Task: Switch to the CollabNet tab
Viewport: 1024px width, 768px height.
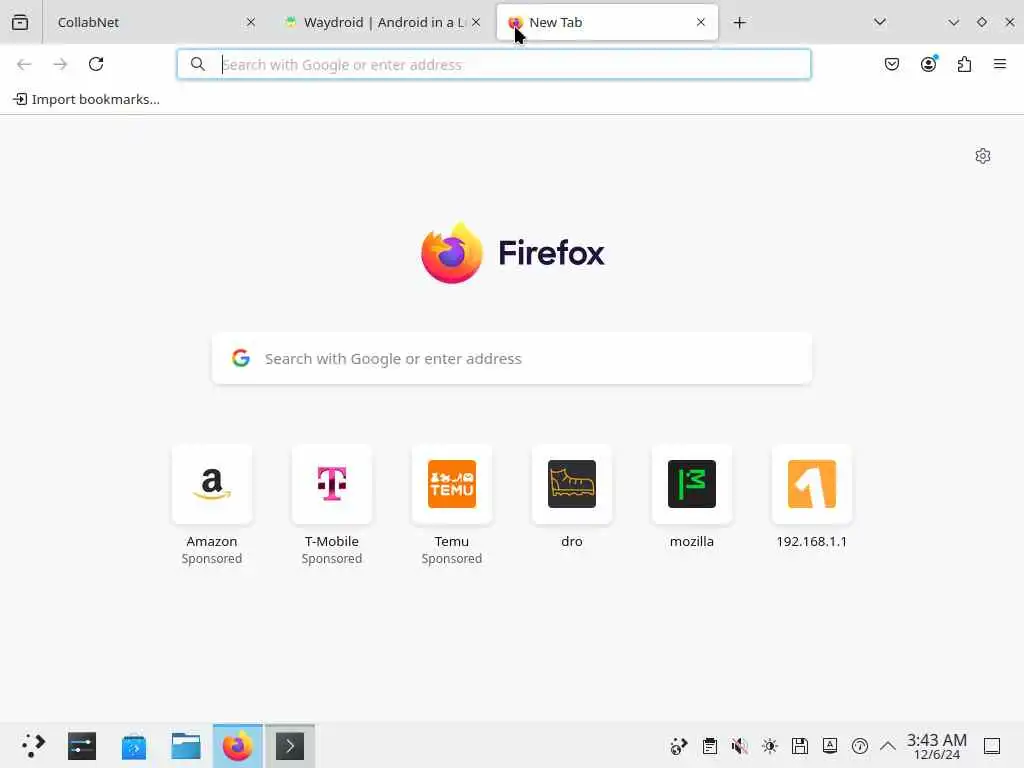Action: tap(152, 22)
